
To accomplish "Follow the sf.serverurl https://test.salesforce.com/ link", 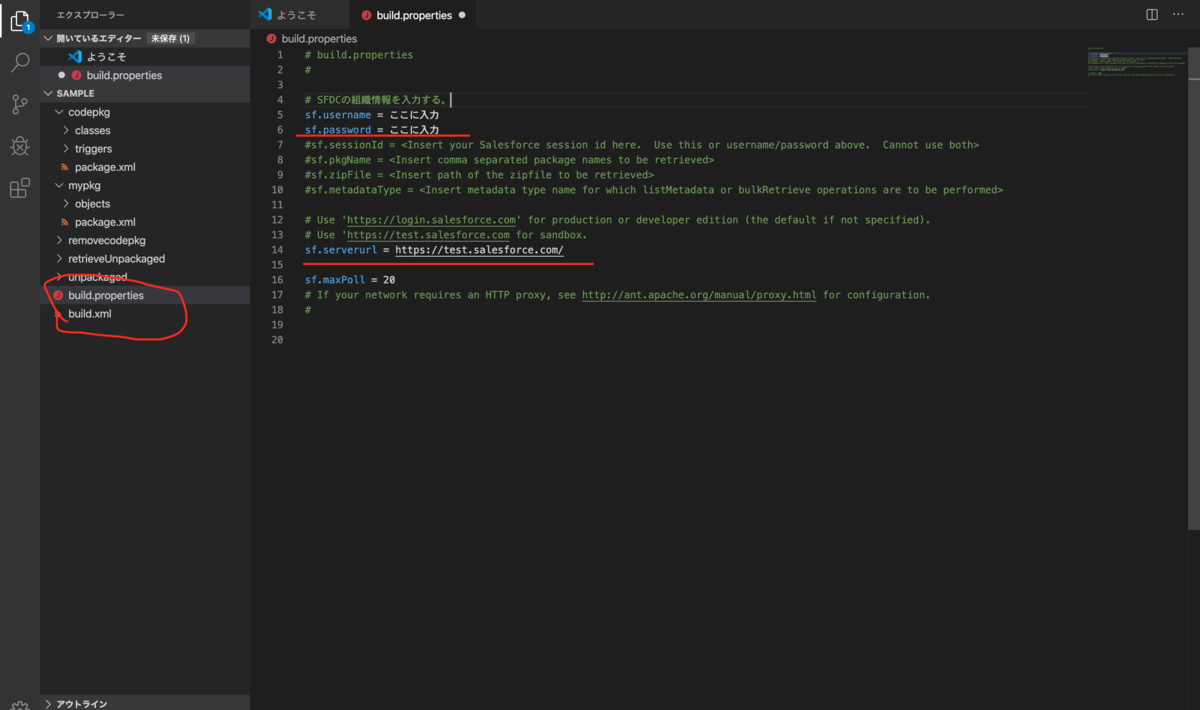I will [x=479, y=250].
